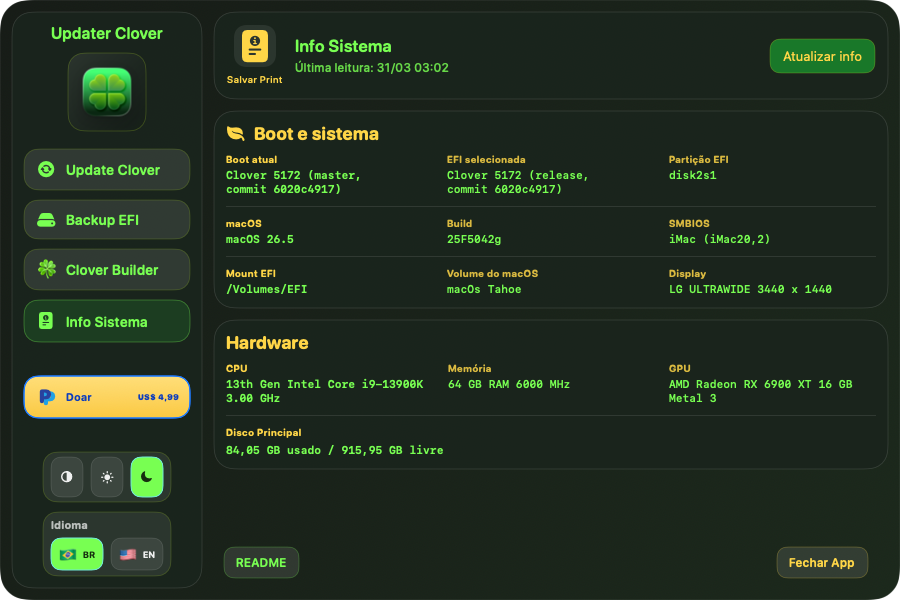The width and height of the screenshot is (900, 600).
Task: Click the Info Sistema sidebar icon
Action: [46, 321]
